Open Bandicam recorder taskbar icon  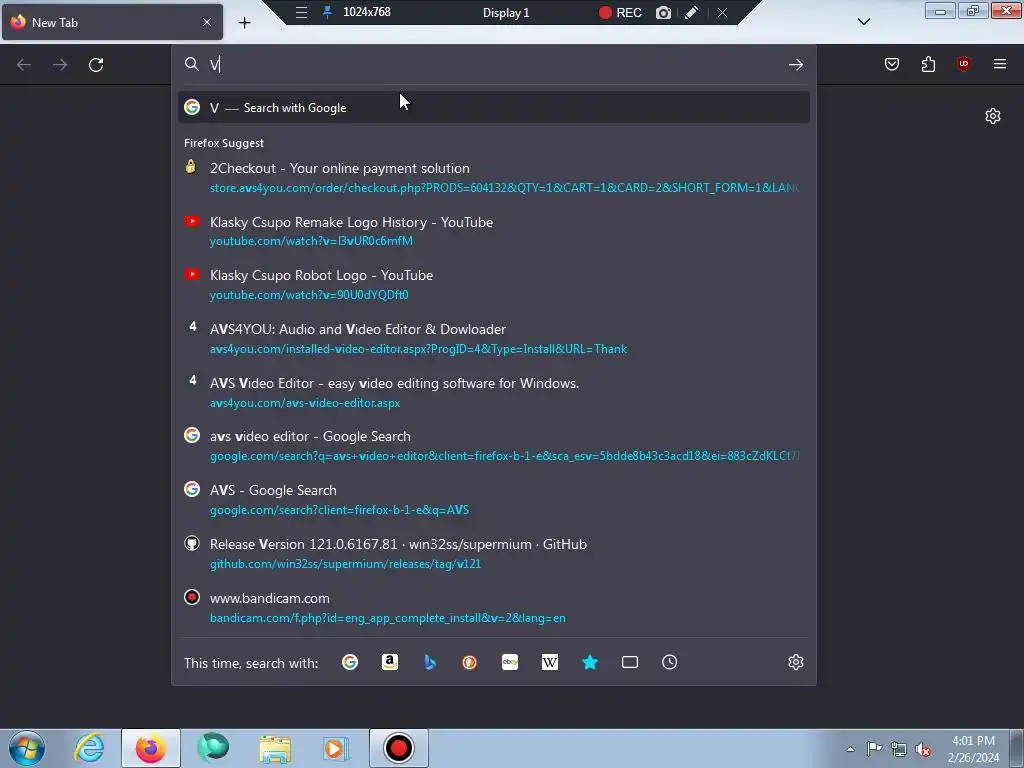(x=399, y=748)
